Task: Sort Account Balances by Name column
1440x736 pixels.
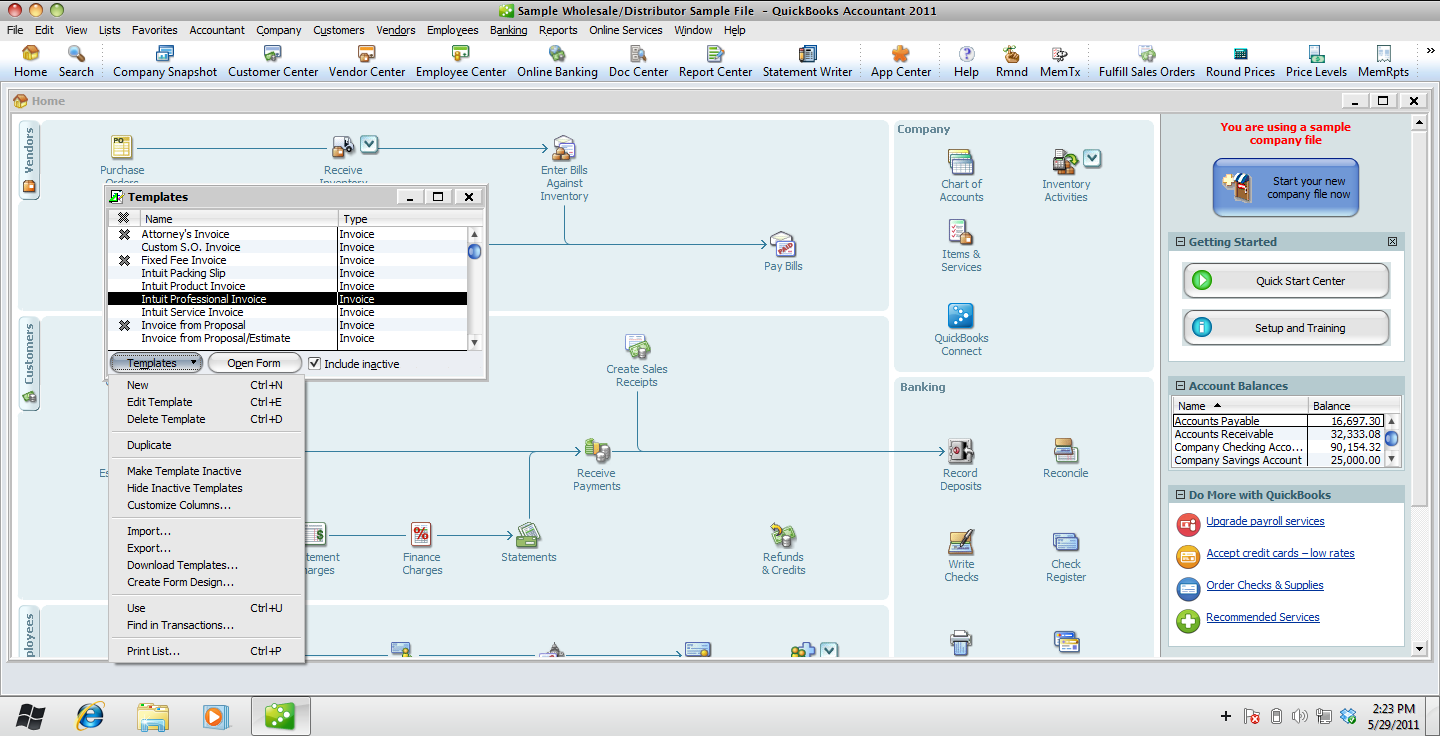Action: coord(1240,406)
